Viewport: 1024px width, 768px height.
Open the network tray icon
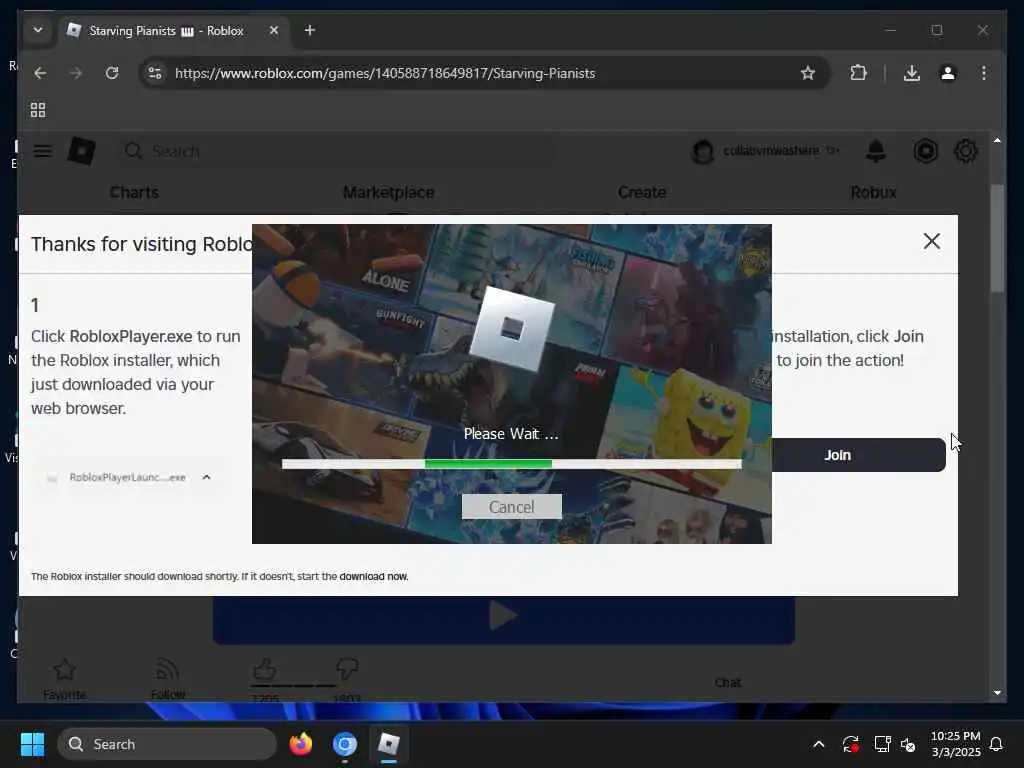click(x=882, y=744)
